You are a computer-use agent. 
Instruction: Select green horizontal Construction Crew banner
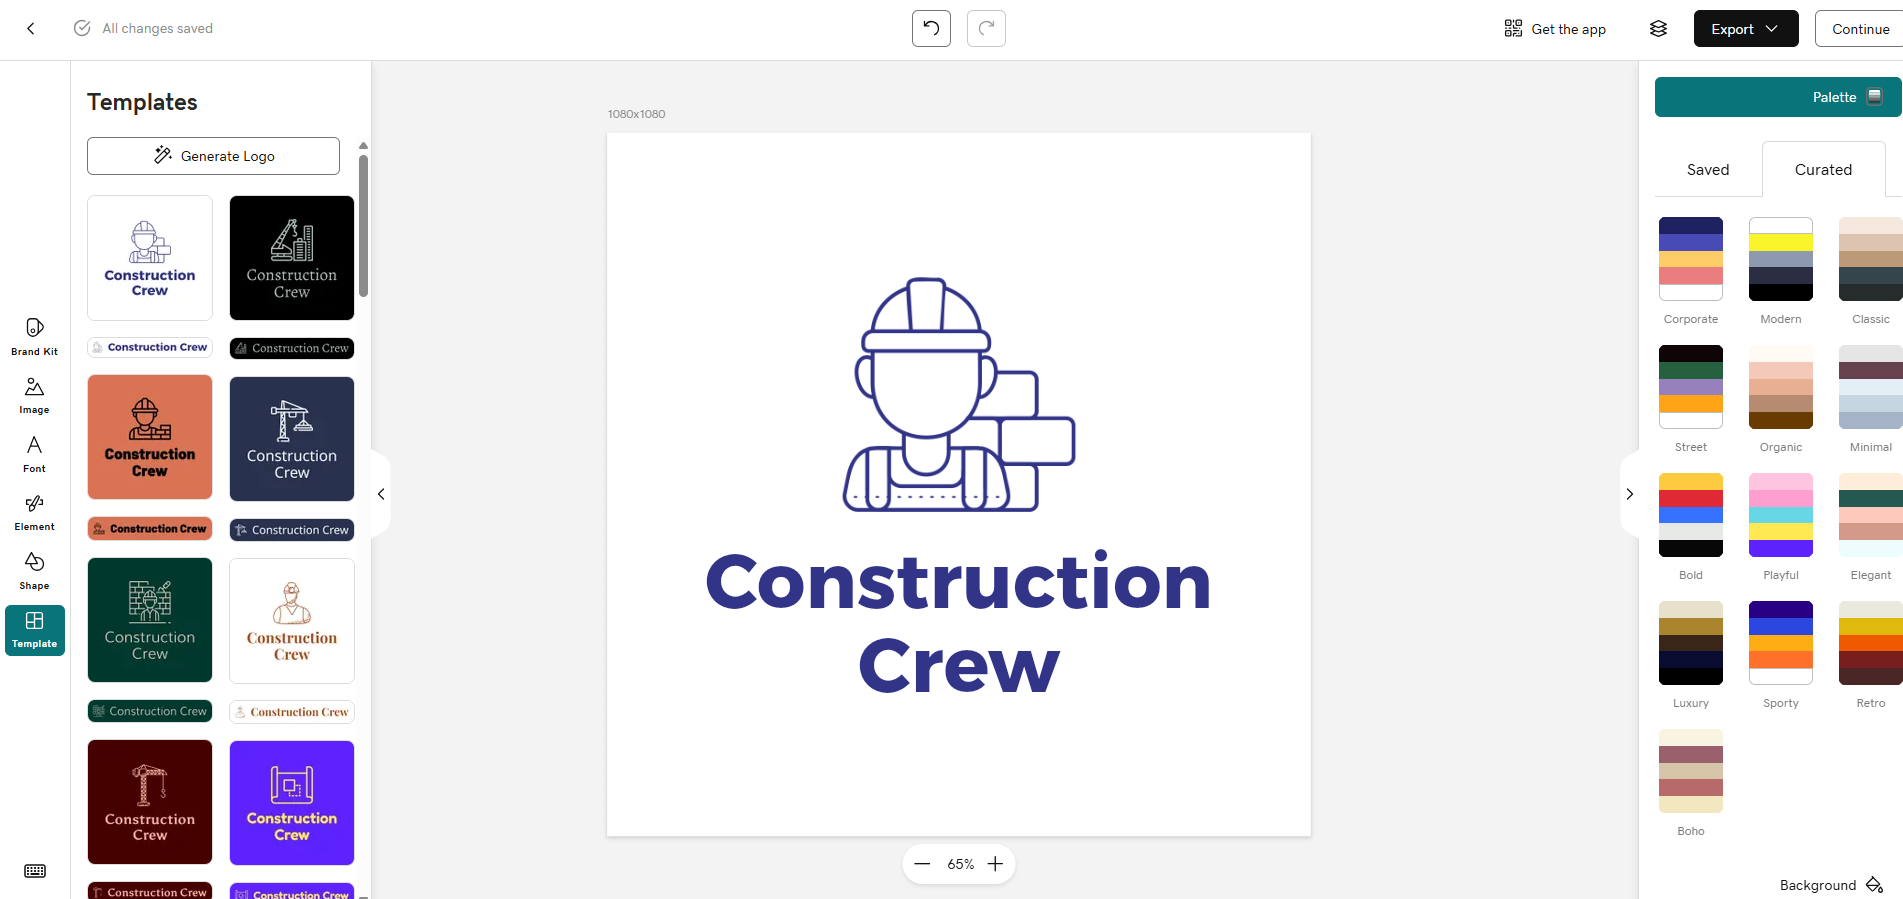point(150,711)
